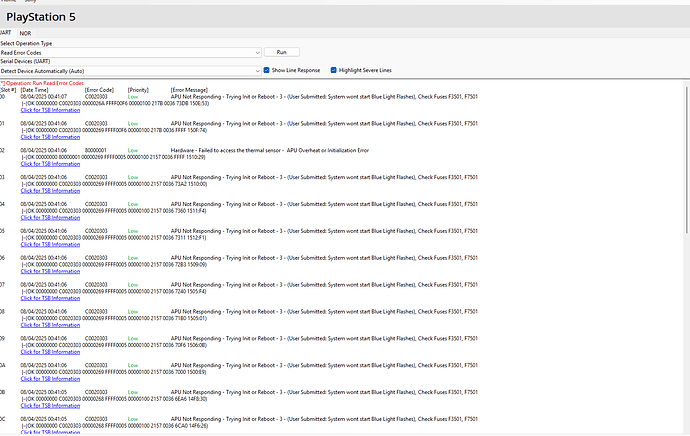Viewport: 690px width, 436px height.
Task: Open the Serial Devices (UART) dropdown
Action: click(x=131, y=71)
